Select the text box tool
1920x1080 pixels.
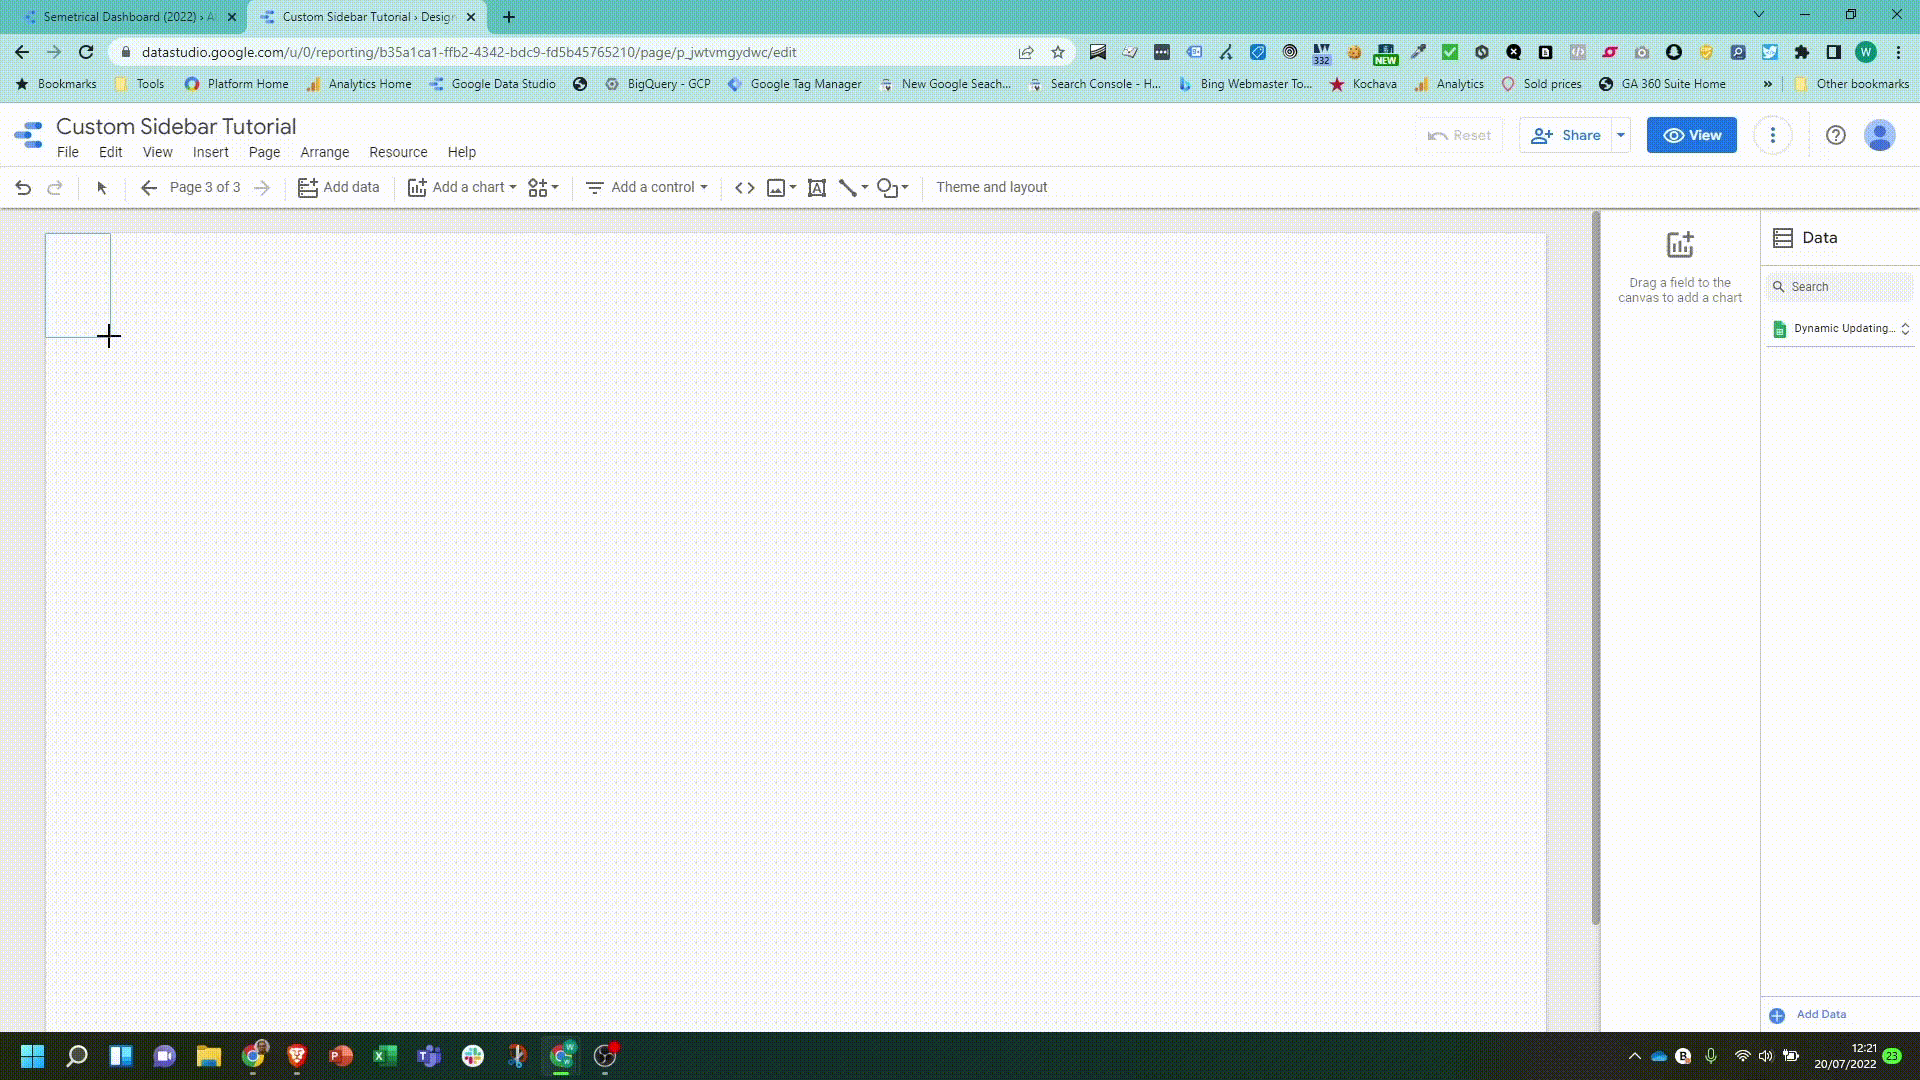(817, 188)
